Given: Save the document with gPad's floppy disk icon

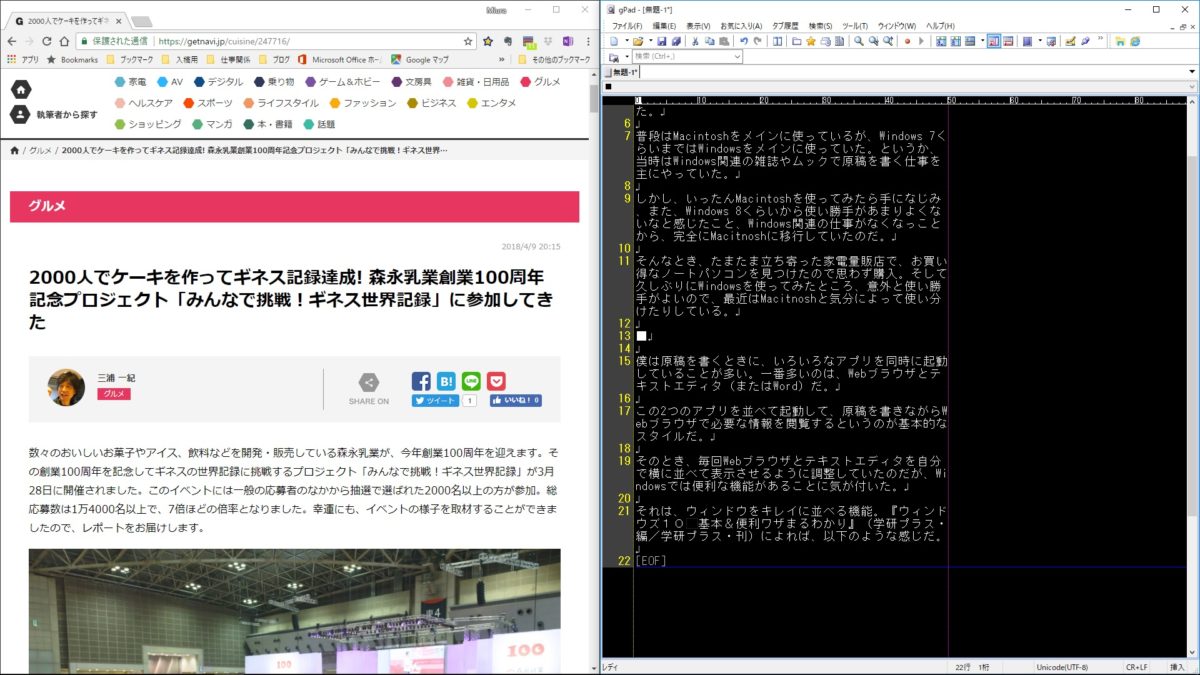Looking at the screenshot, I should click(662, 41).
